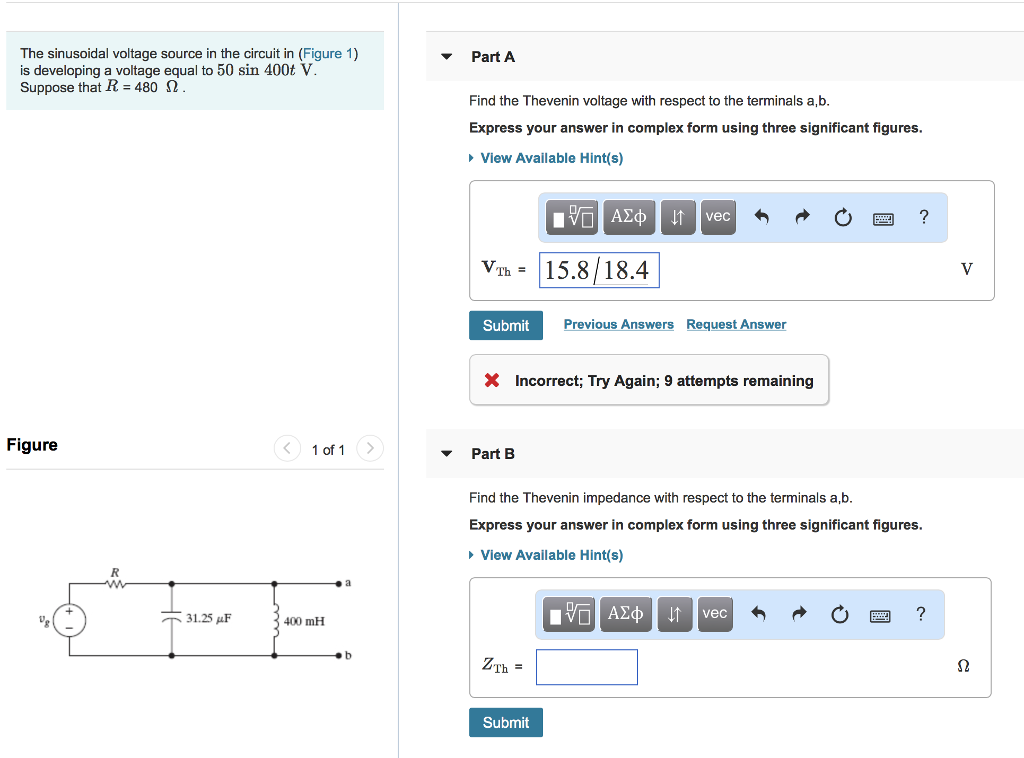Click the reset answer icon in Part A
This screenshot has width=1024, height=758.
pos(842,217)
